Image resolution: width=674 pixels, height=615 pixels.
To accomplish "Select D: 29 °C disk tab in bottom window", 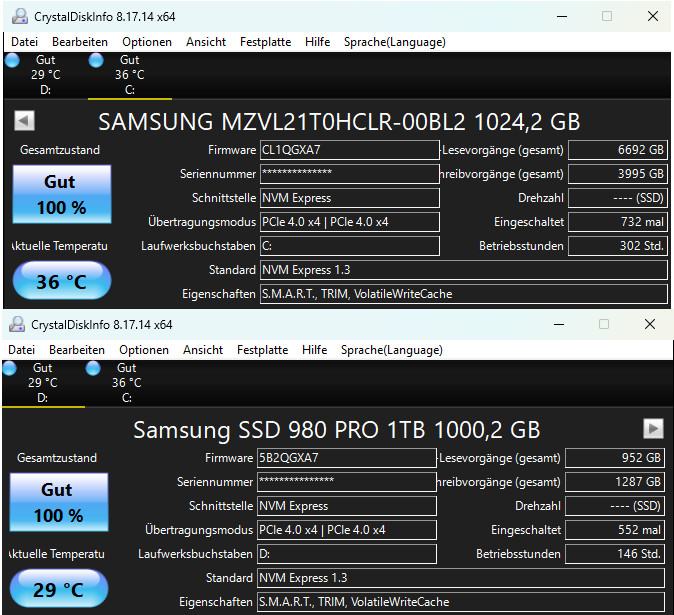I will (x=43, y=383).
